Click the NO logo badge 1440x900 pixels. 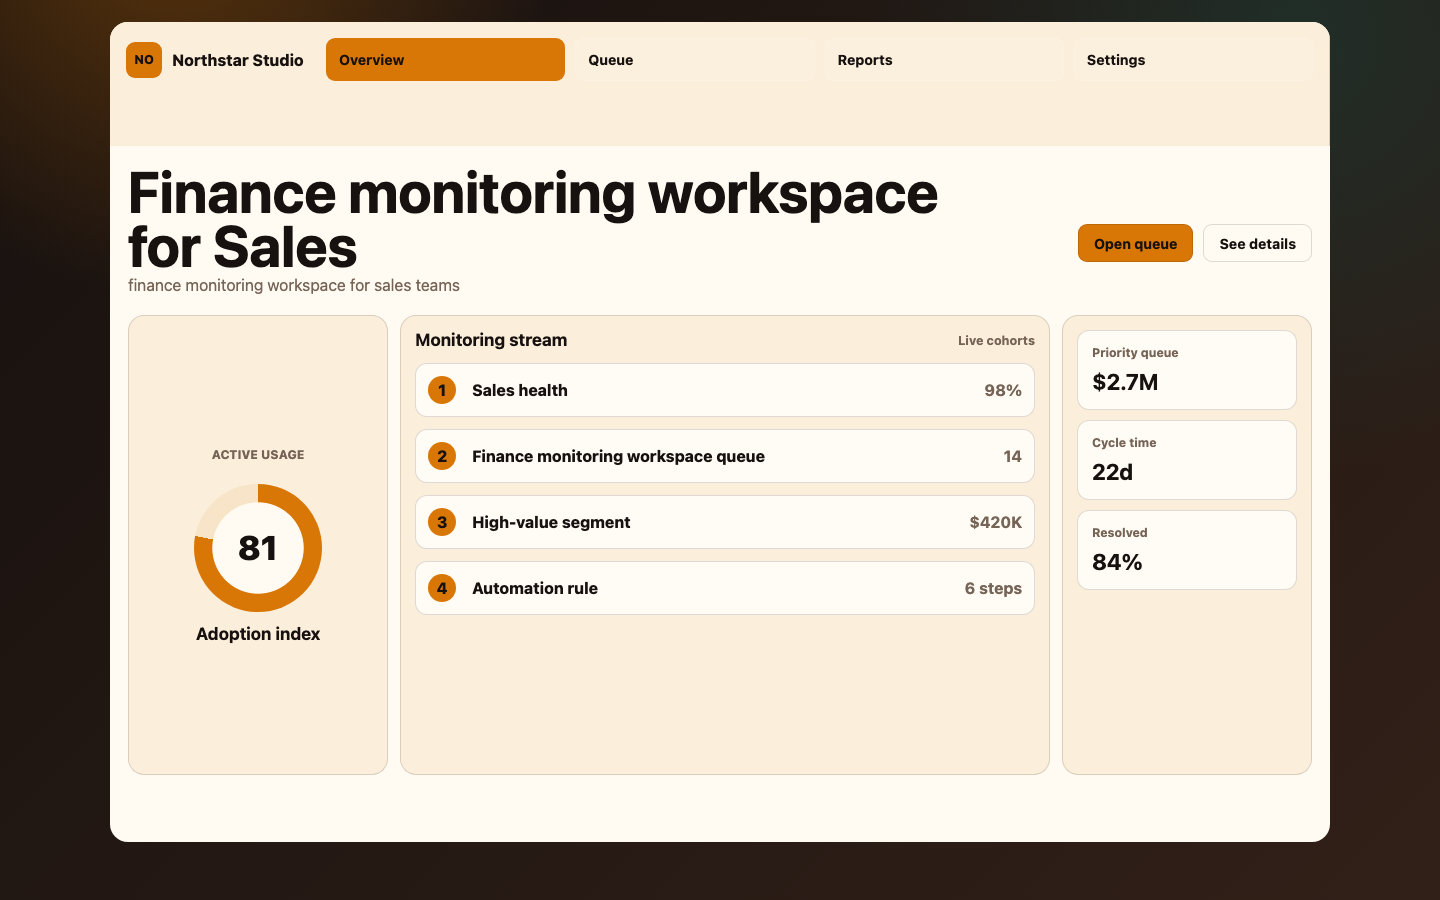144,60
